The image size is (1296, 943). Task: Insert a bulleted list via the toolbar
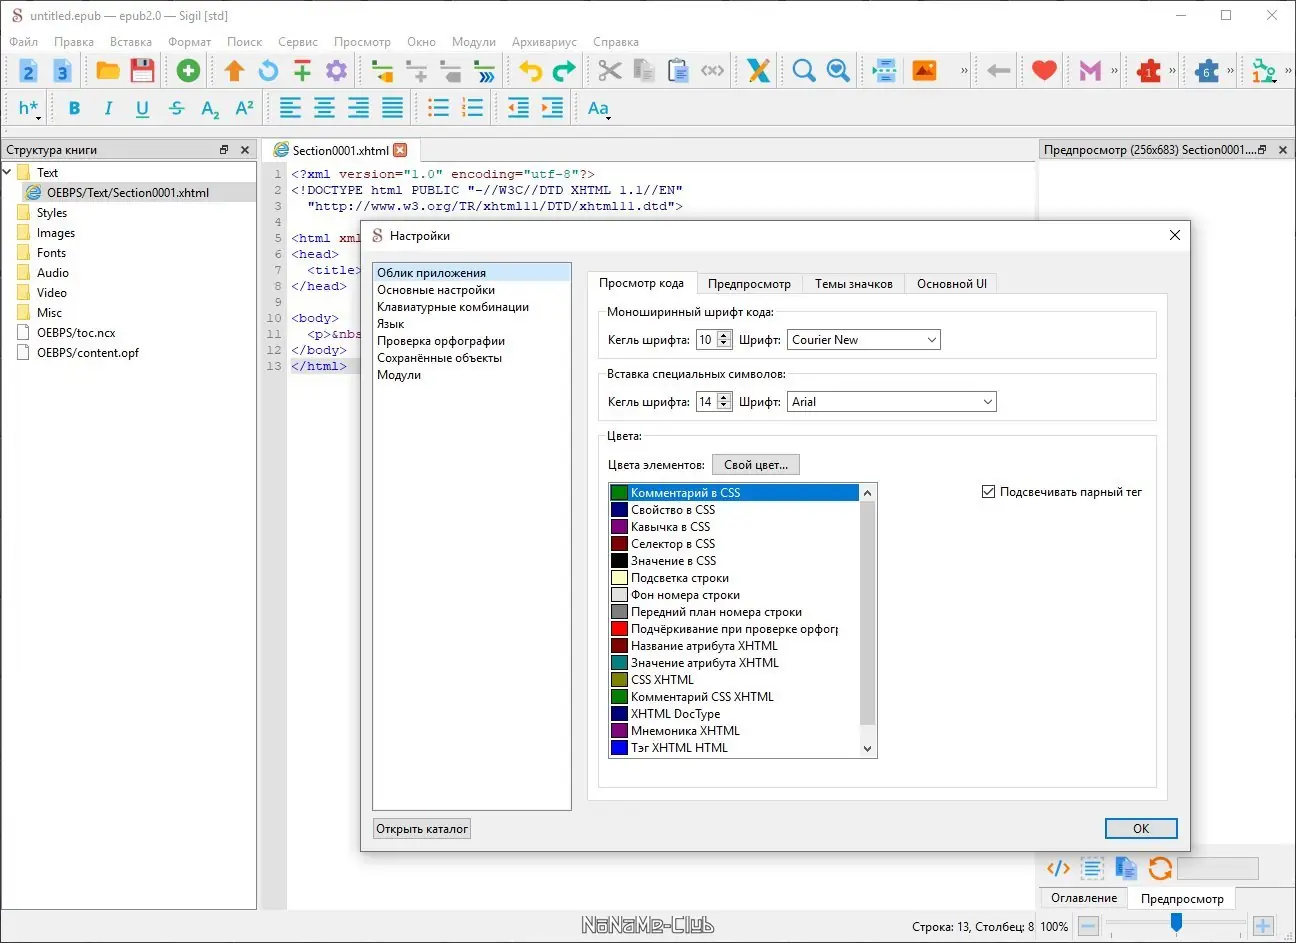click(438, 109)
